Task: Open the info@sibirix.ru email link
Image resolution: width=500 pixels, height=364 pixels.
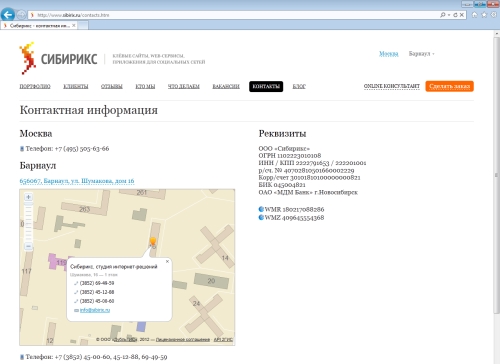Action: pyautogui.click(x=95, y=310)
